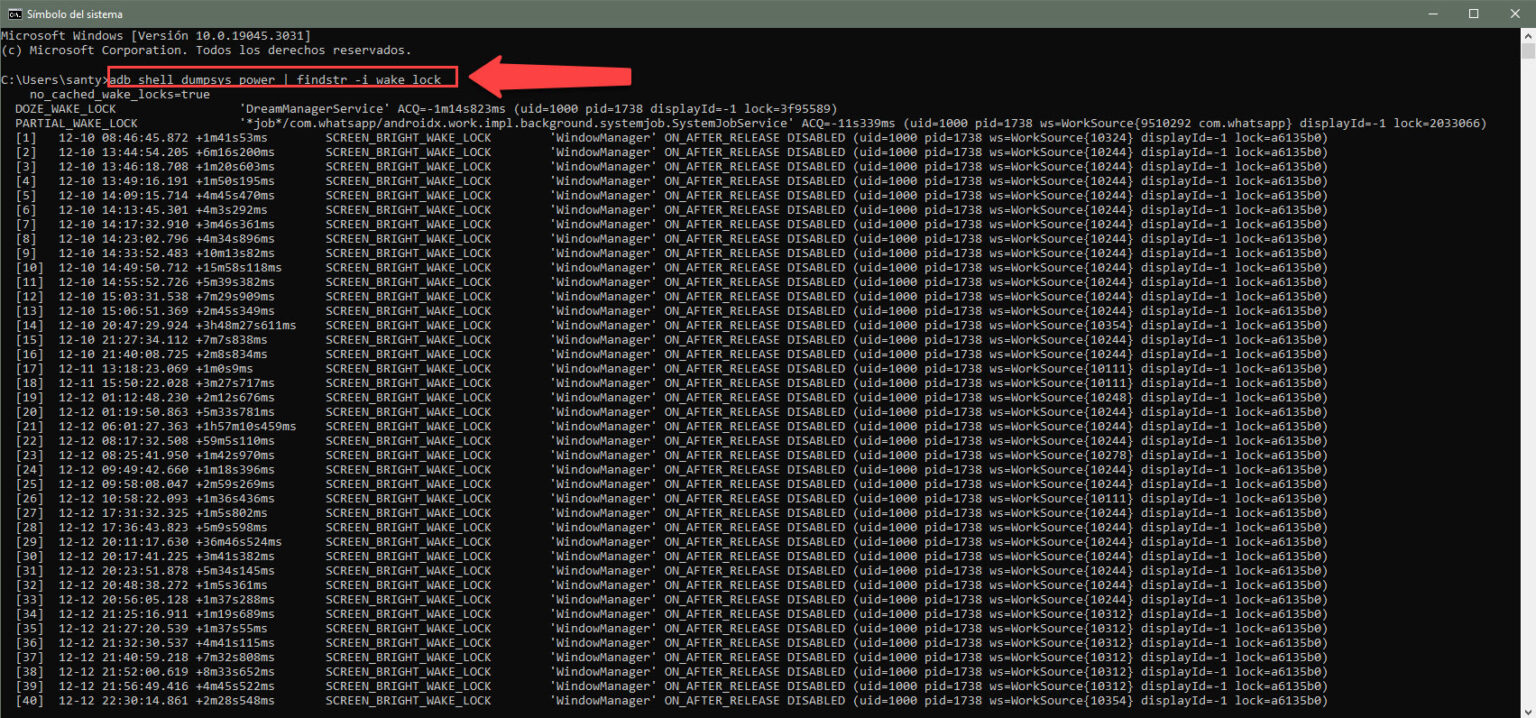Click the com.whatsapp SystemJobService job text
The width and height of the screenshot is (1536, 718).
(510, 123)
